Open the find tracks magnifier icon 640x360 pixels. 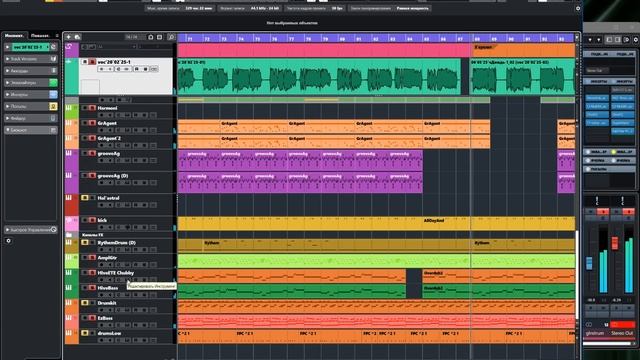(x=171, y=37)
